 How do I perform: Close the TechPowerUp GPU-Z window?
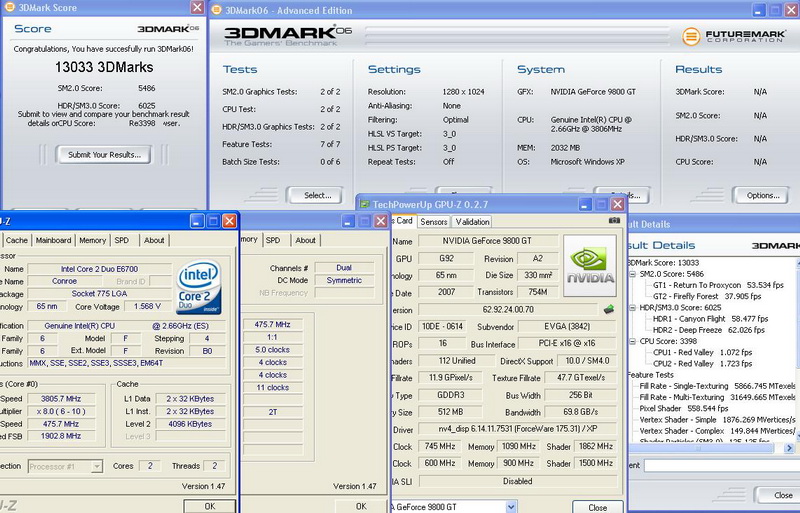point(618,204)
